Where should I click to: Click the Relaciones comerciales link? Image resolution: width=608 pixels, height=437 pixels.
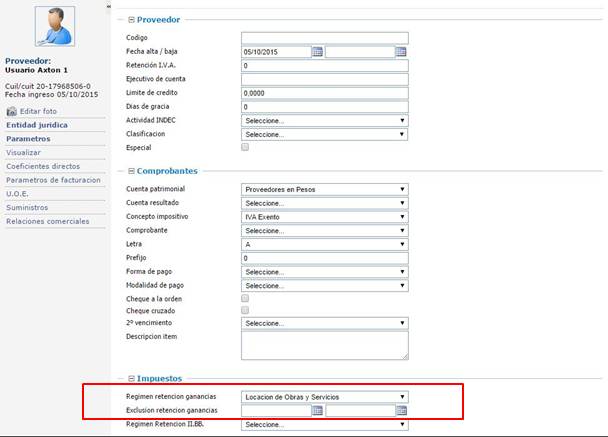pos(48,221)
